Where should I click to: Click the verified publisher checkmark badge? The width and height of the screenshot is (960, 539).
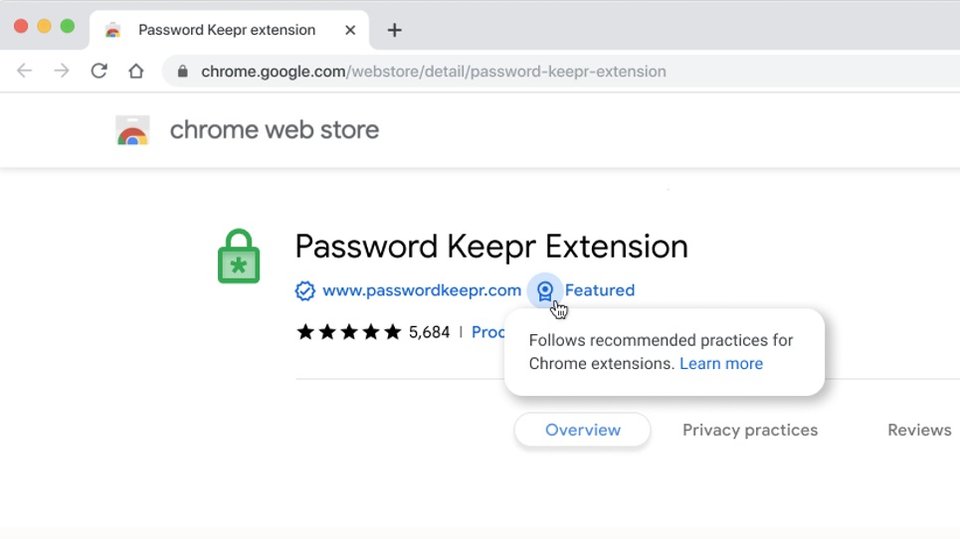[x=305, y=290]
